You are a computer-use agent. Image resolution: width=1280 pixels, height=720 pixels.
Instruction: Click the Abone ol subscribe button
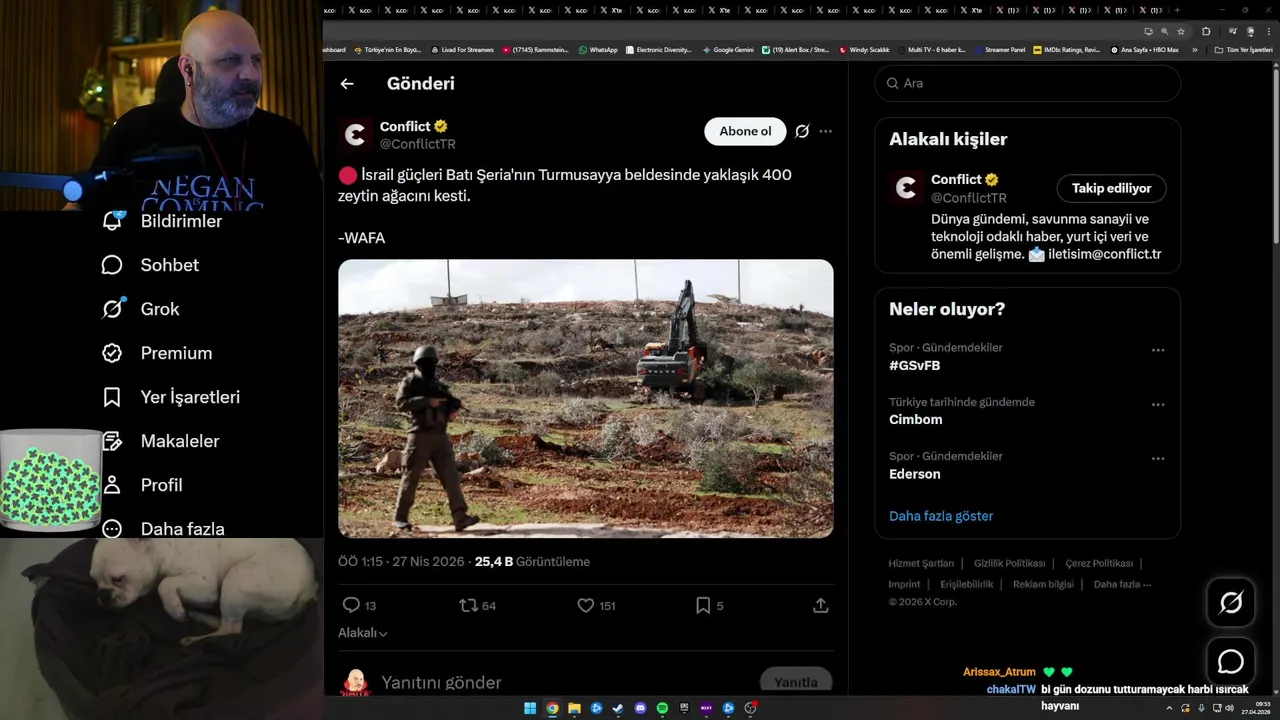tap(745, 131)
